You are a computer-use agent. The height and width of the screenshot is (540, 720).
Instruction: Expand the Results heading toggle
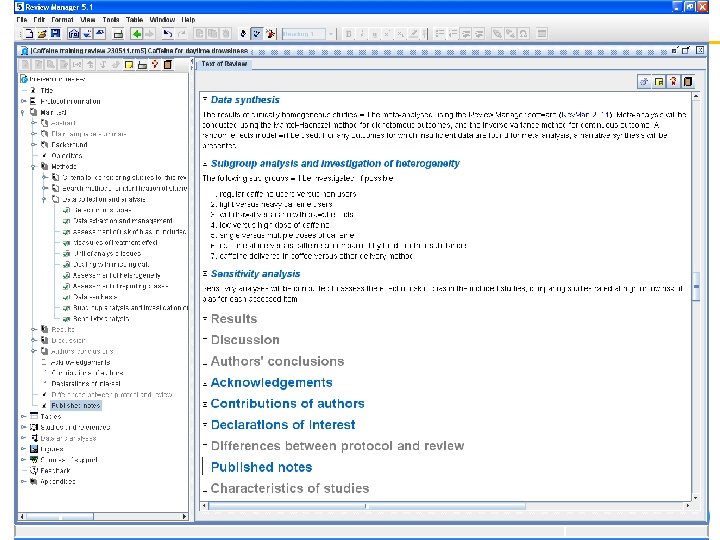205,318
